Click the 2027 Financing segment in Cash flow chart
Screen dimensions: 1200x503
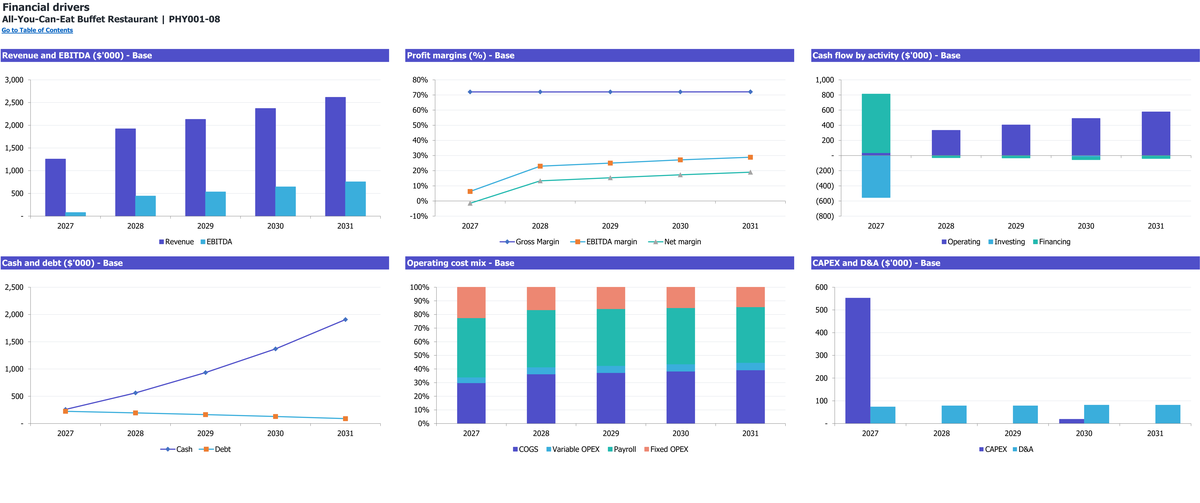tap(876, 124)
